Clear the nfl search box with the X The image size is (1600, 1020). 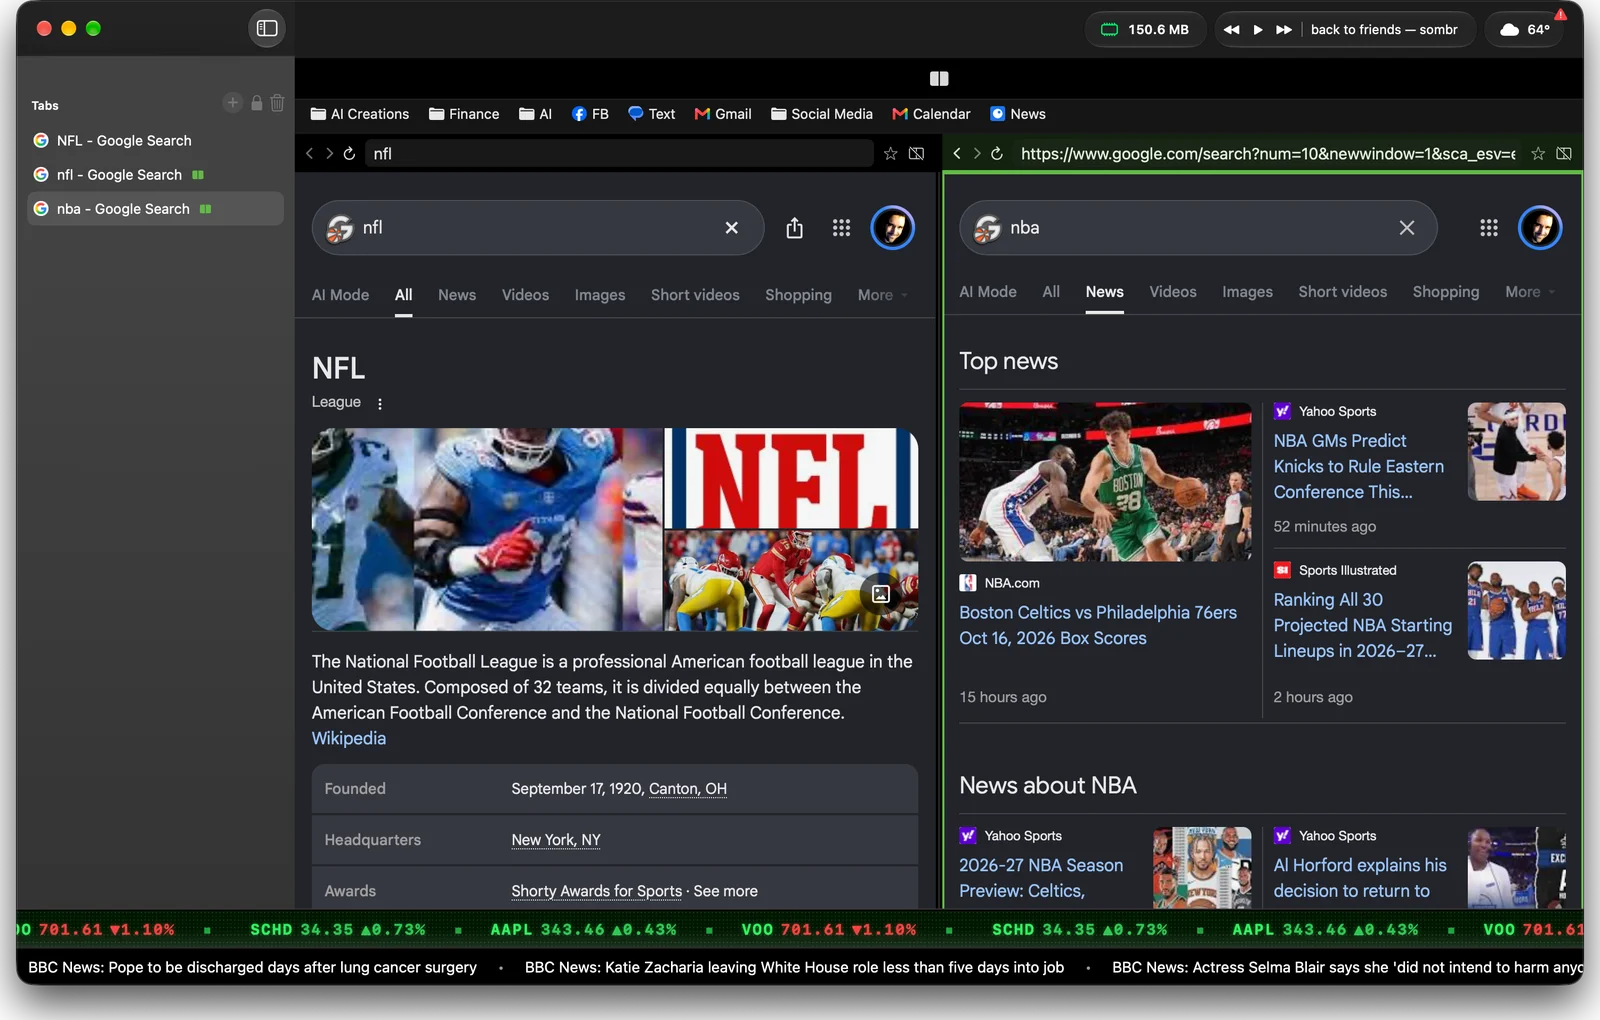[732, 228]
